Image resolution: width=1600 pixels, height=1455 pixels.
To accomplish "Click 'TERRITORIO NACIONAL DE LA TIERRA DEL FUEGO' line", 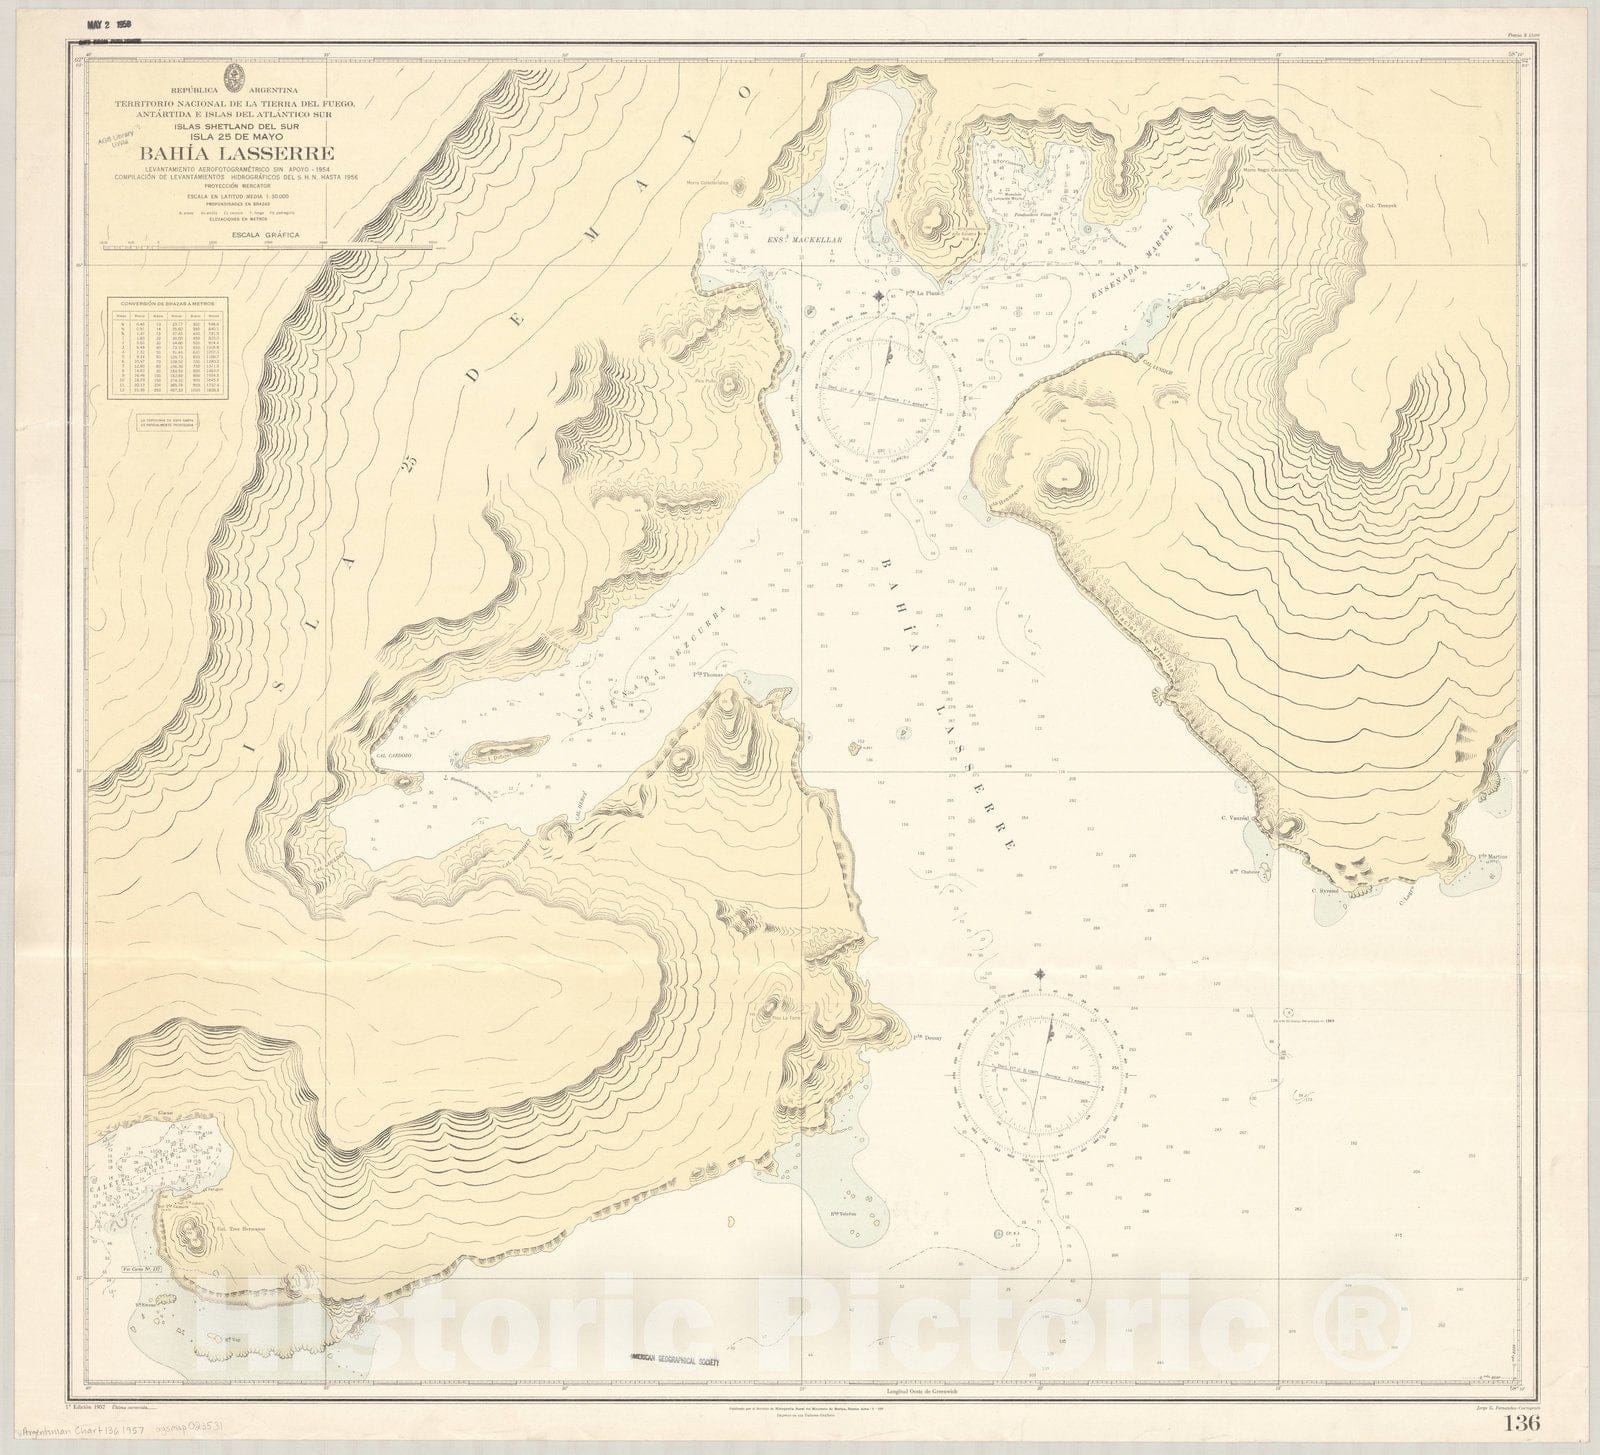I will (x=236, y=104).
